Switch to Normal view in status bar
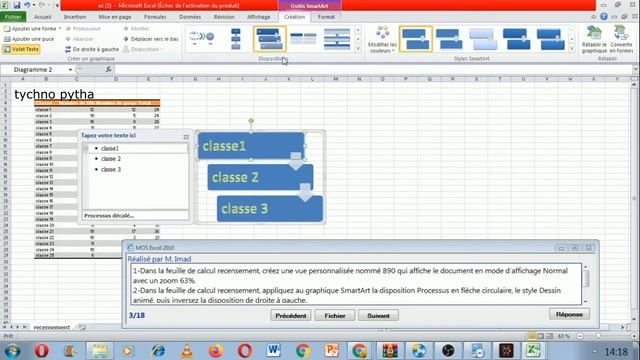This screenshot has width=640, height=360. pos(531,336)
